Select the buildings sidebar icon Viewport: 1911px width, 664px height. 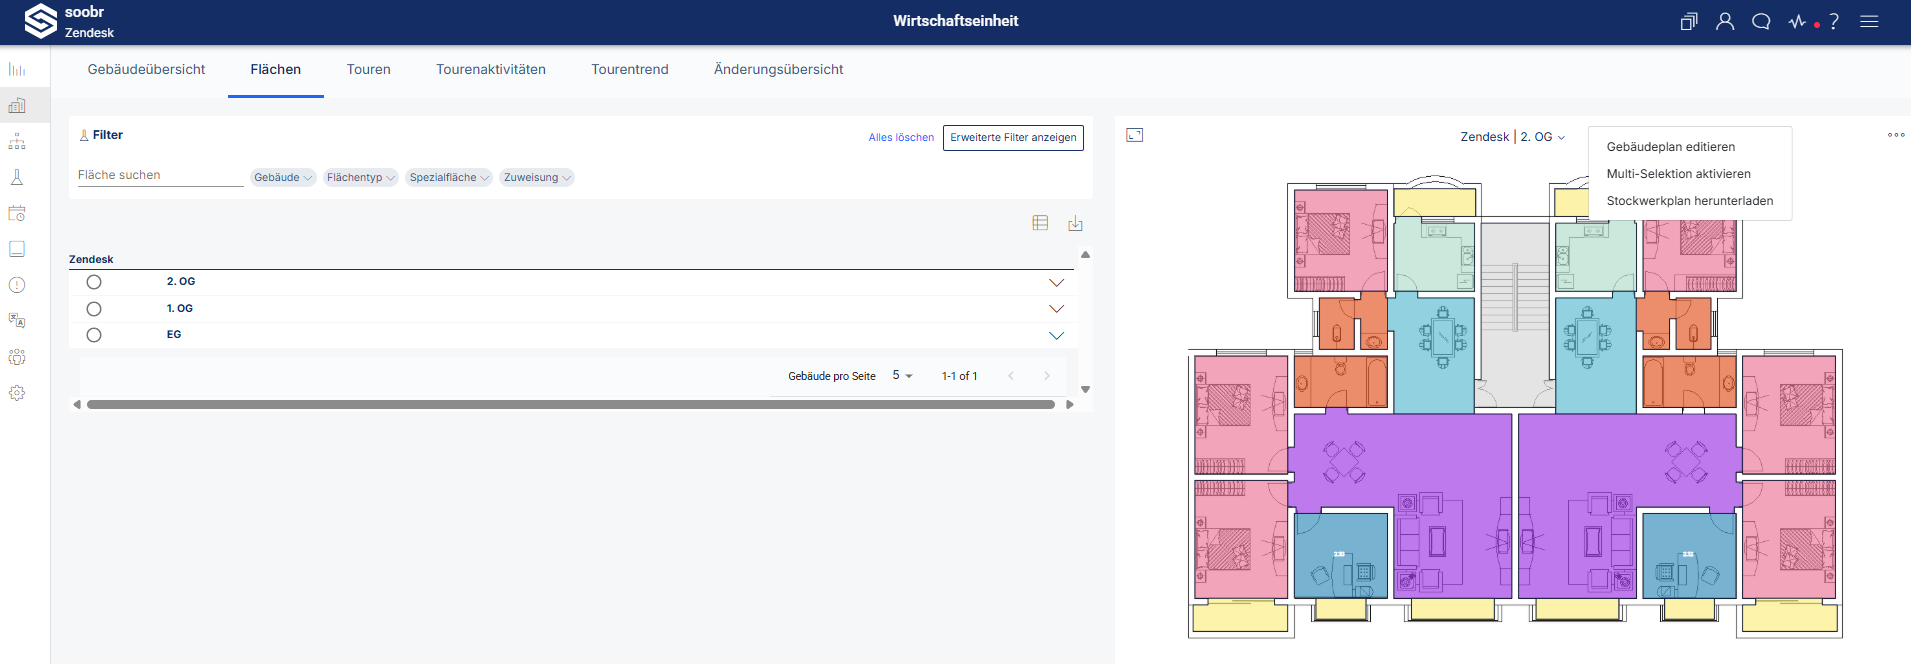tap(17, 105)
